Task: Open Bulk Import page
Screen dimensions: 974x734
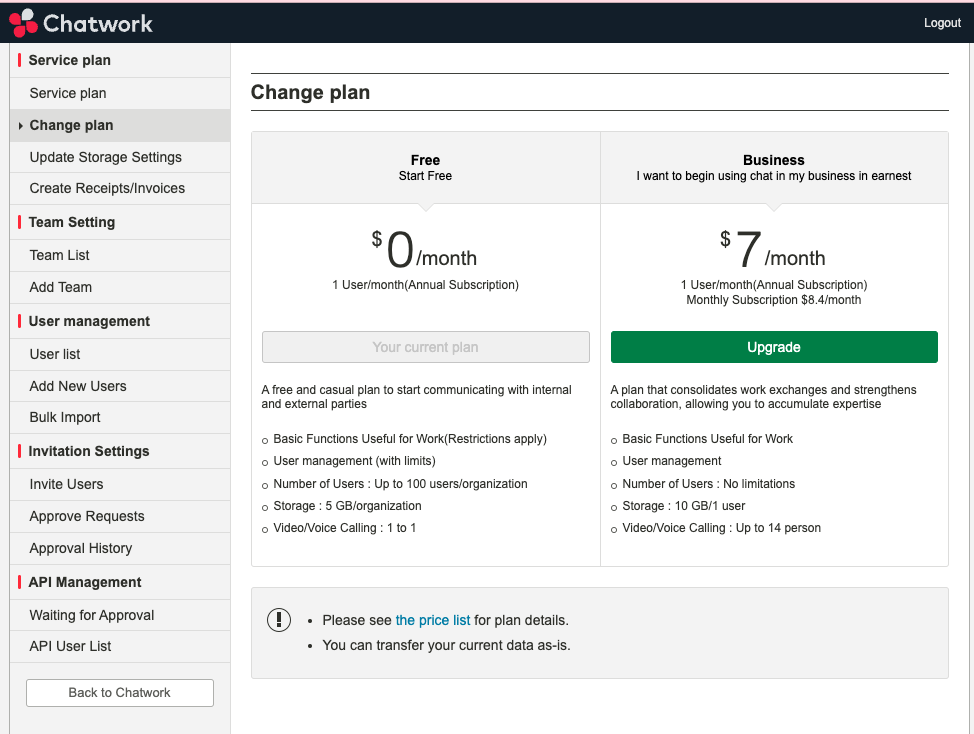Action: coord(65,417)
